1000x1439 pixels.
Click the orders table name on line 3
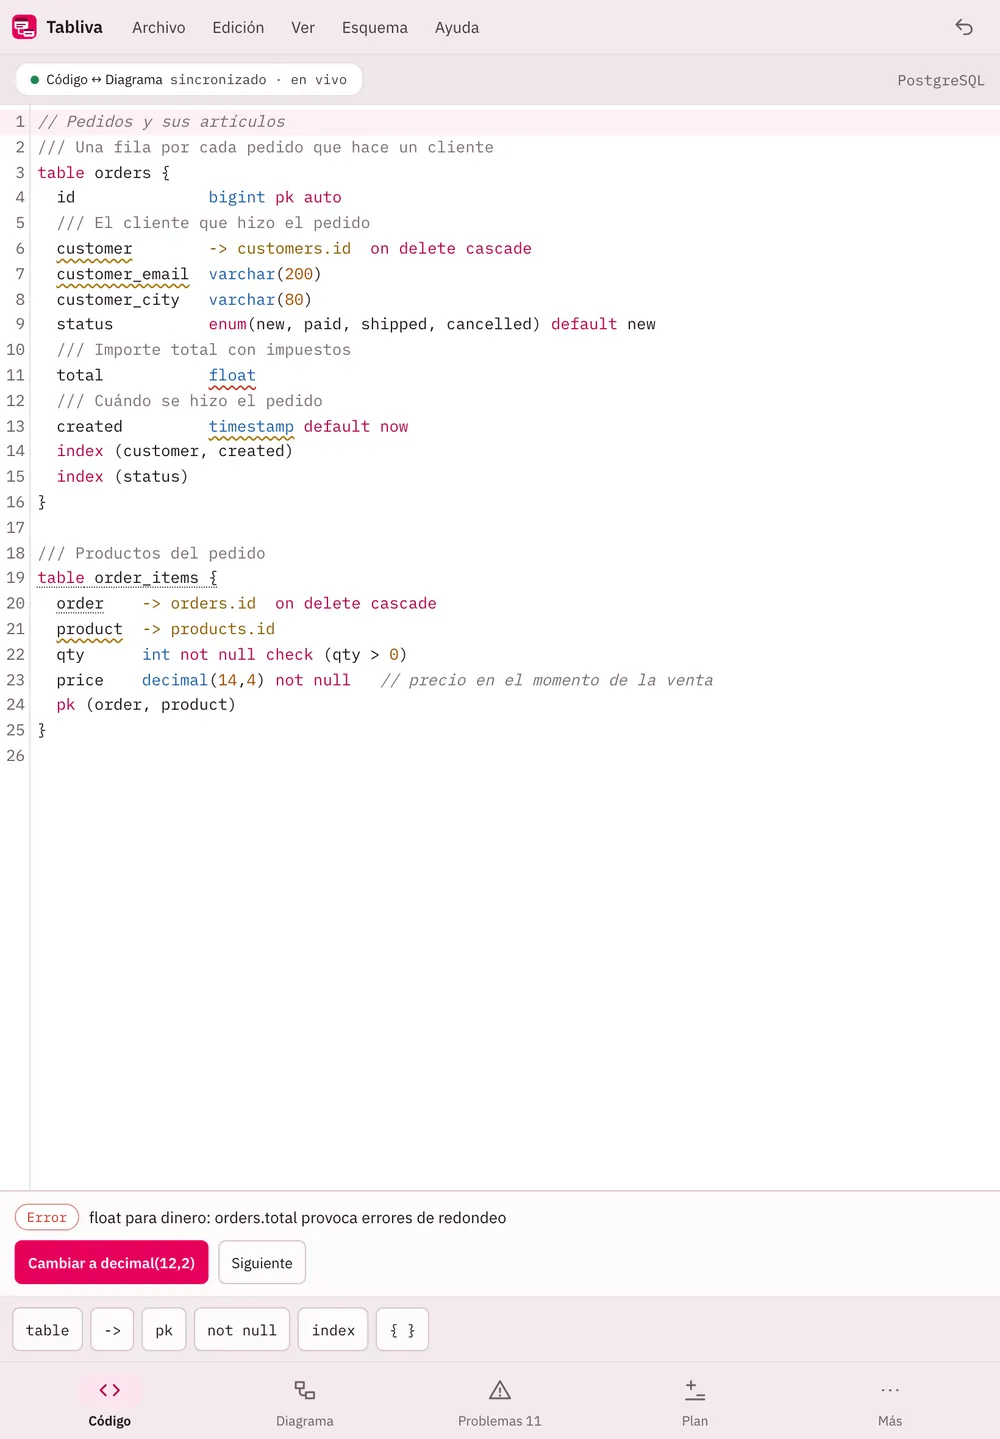coord(122,173)
